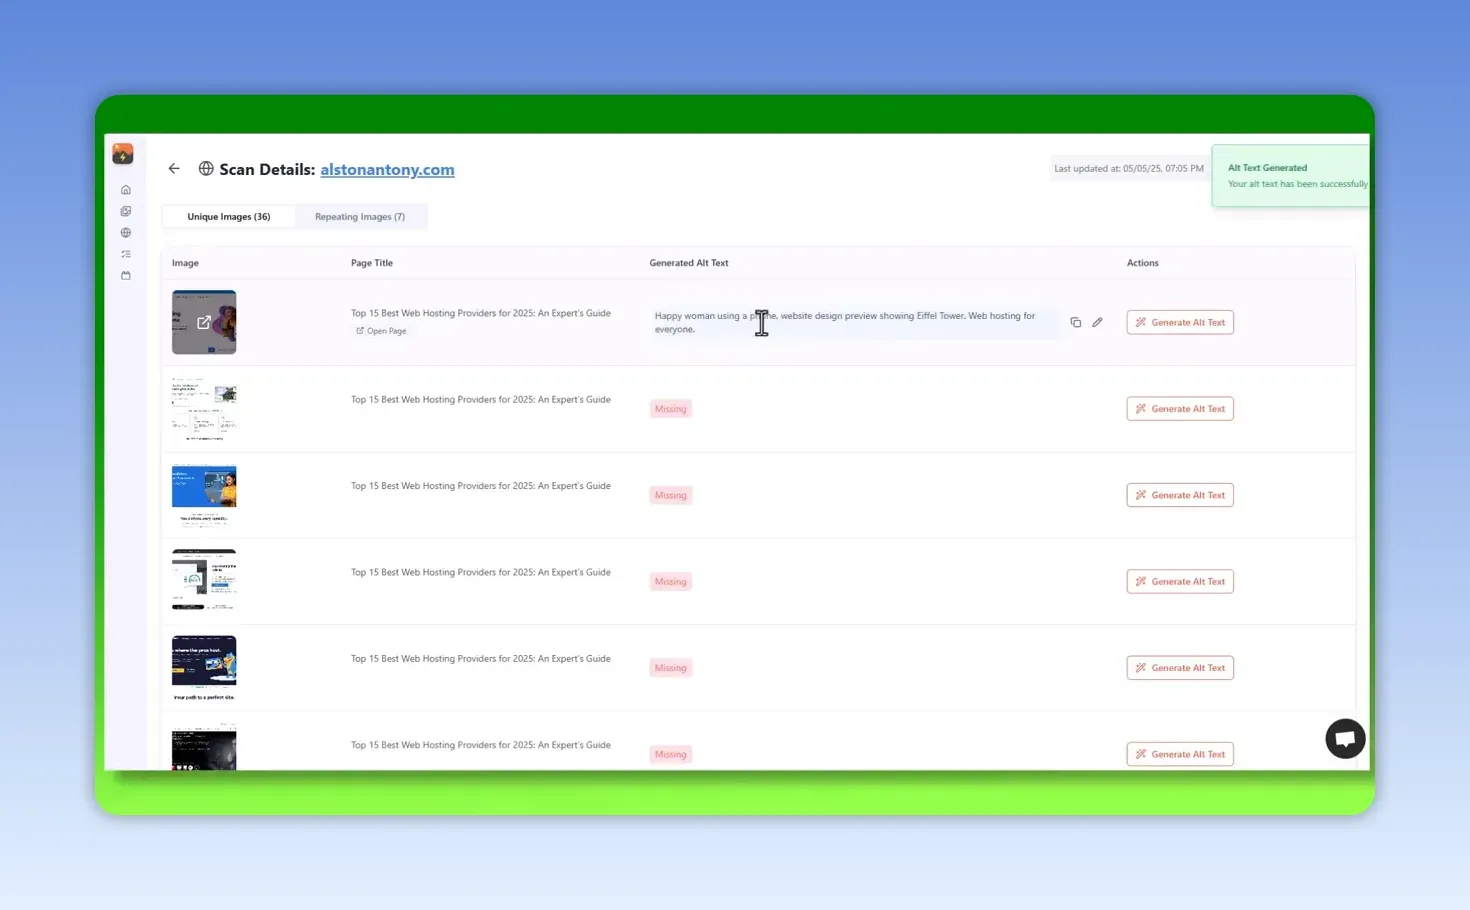Open the calendar icon in sidebar
The image size is (1470, 910).
(126, 275)
